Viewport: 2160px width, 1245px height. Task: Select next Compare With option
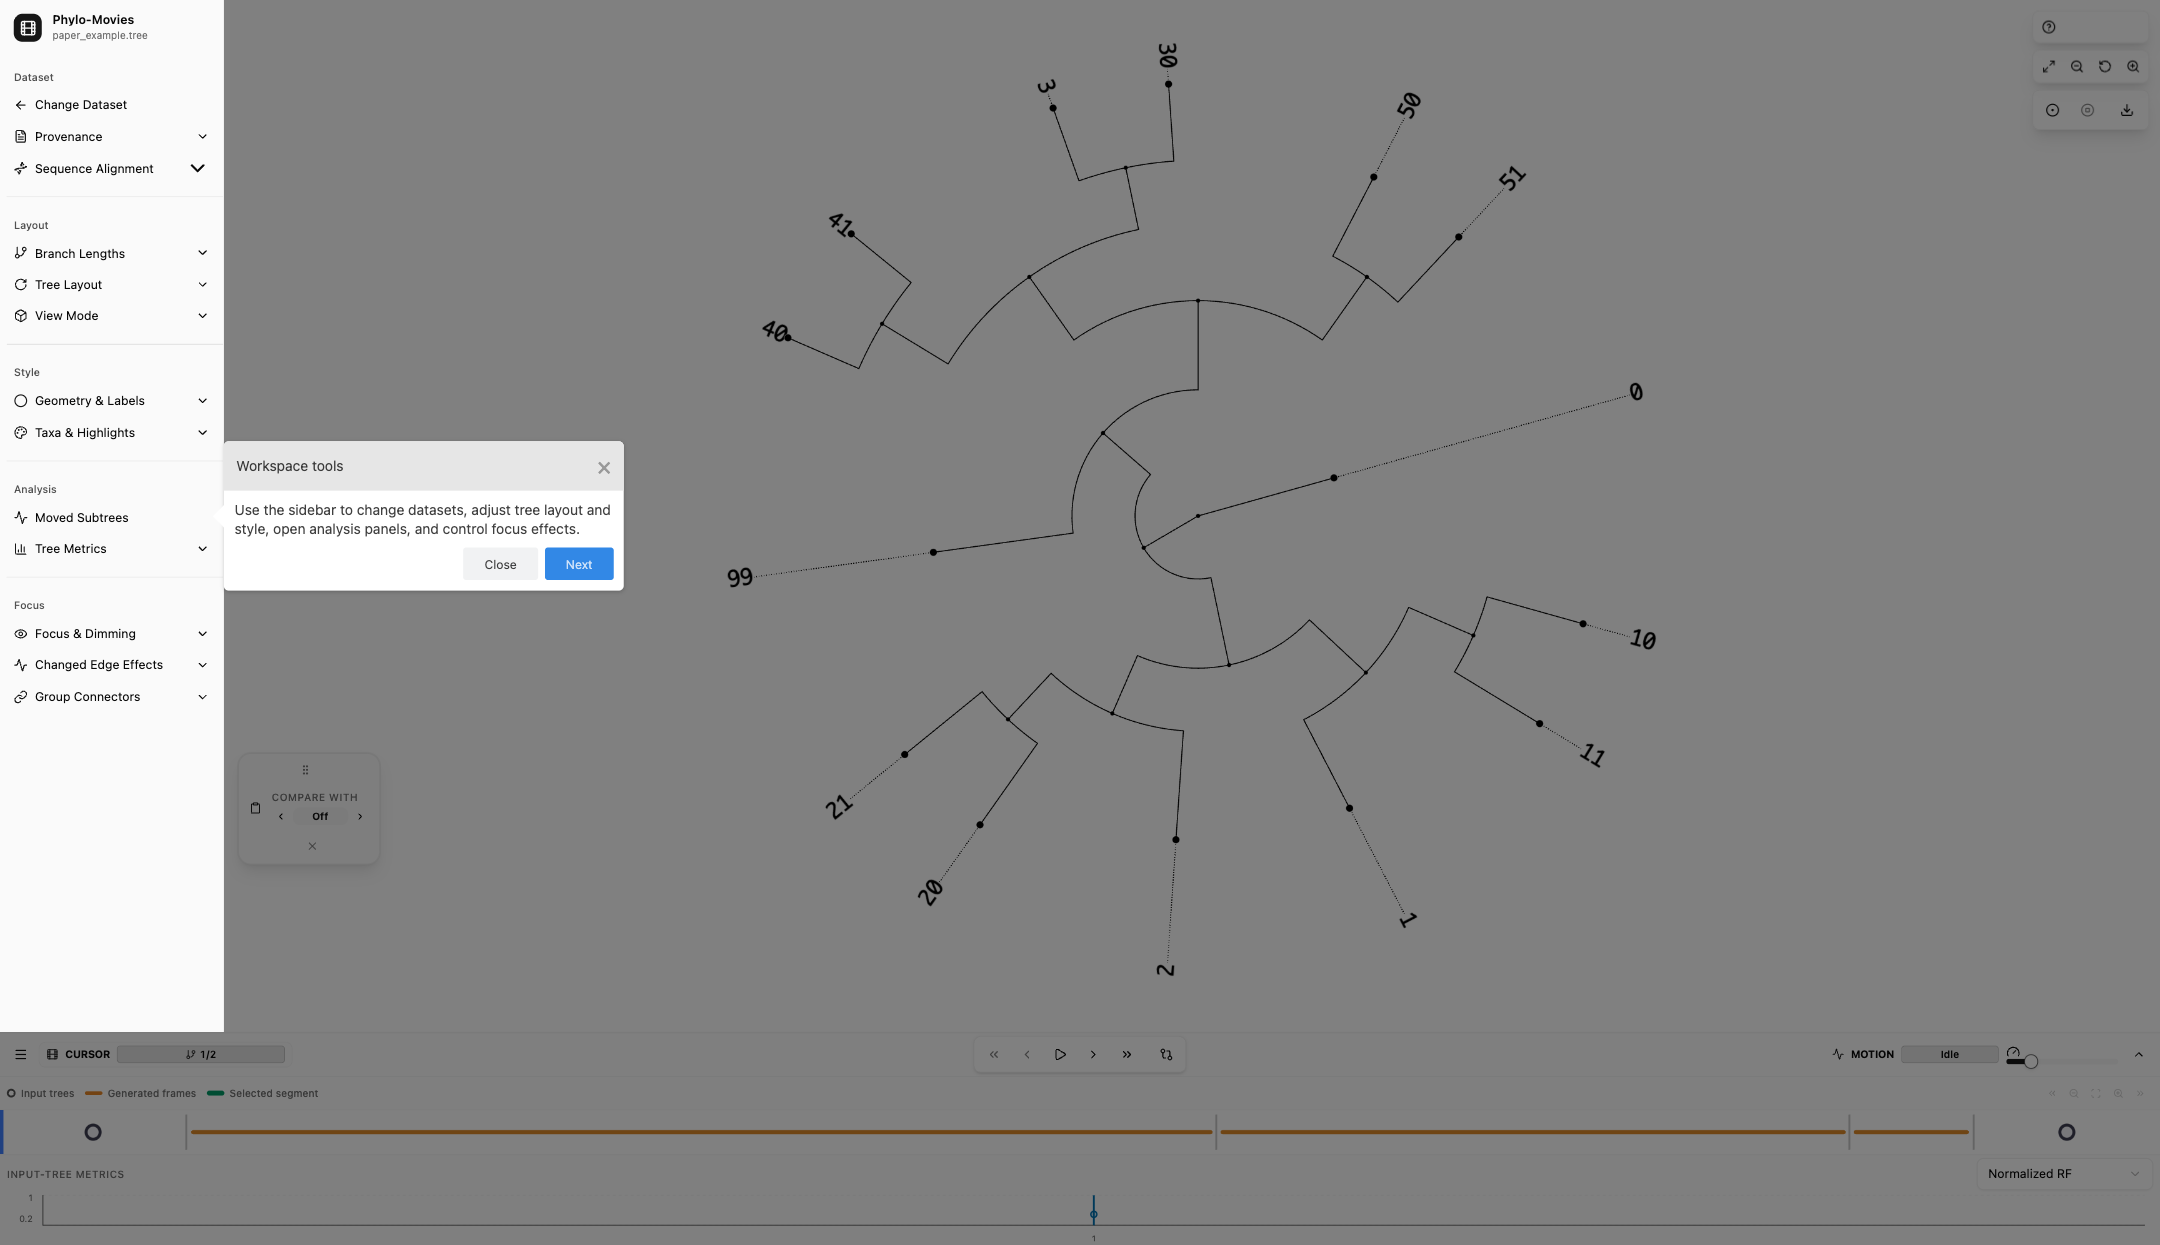click(360, 817)
